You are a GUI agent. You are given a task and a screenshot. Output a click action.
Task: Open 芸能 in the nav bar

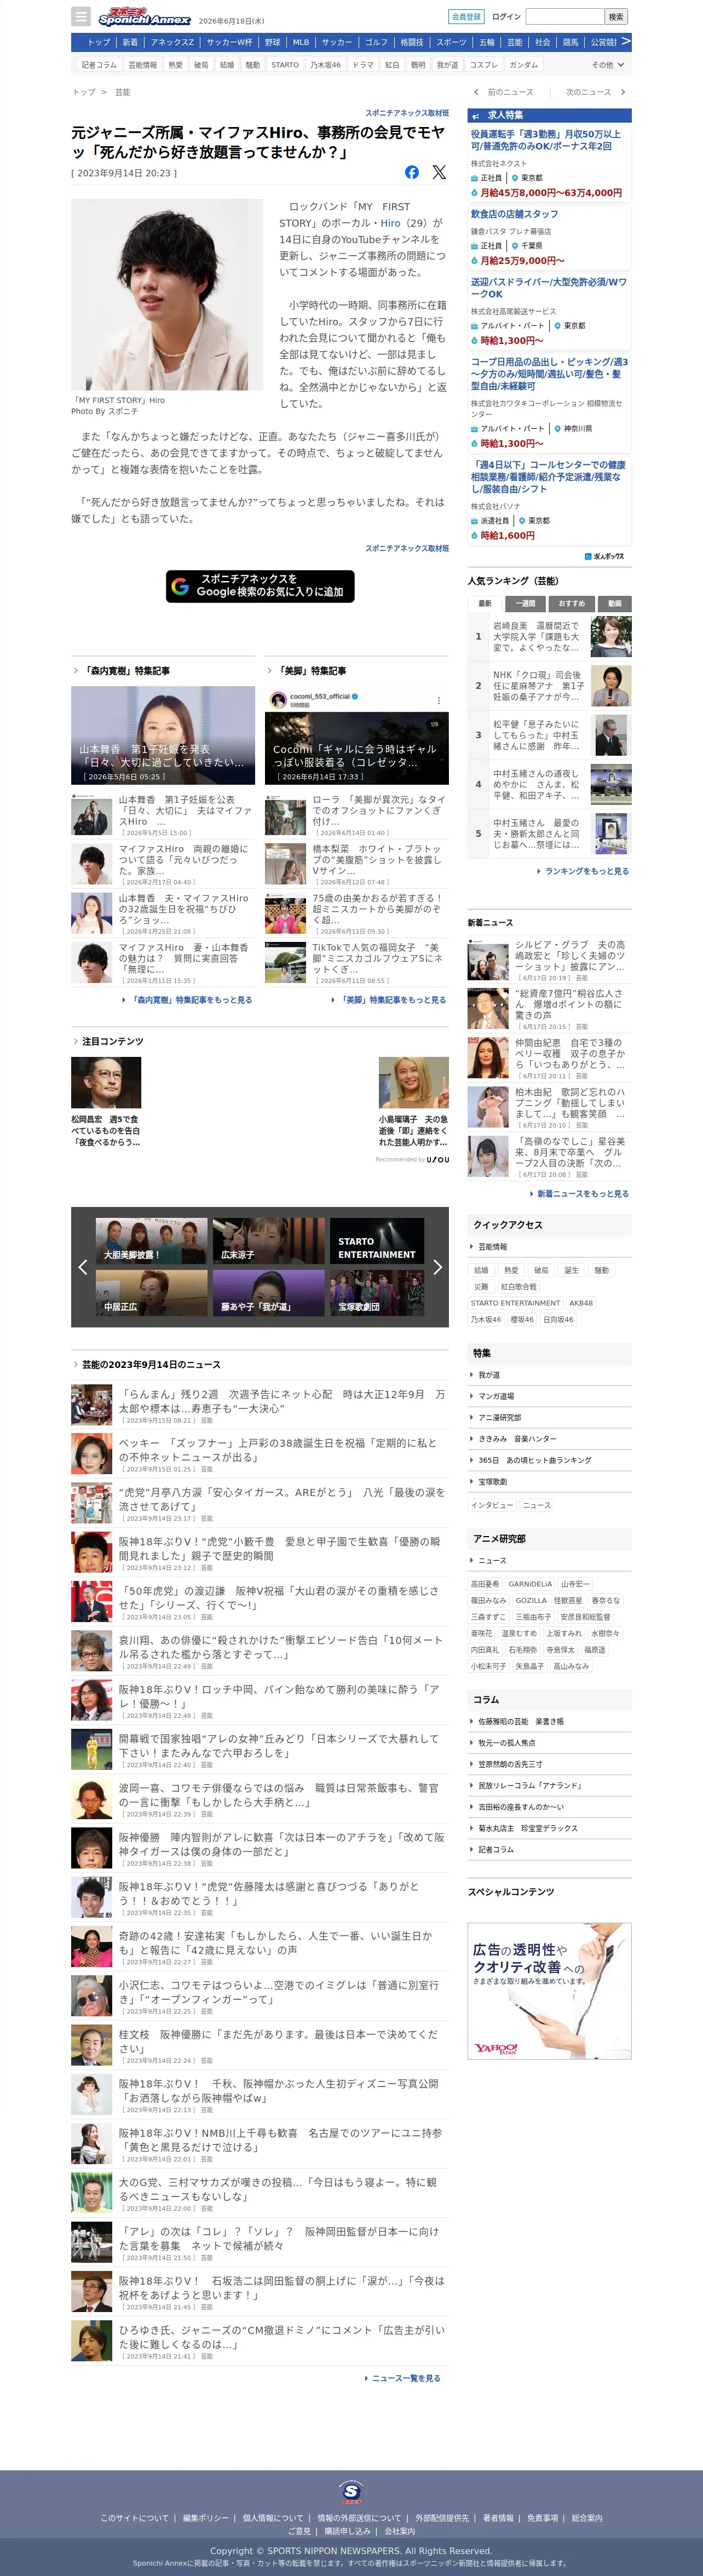[x=515, y=42]
